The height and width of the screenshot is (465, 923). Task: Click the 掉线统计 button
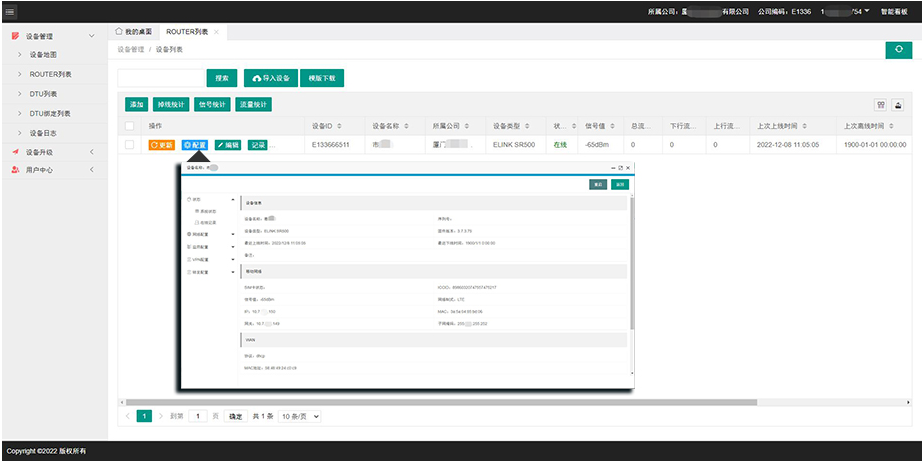[172, 104]
